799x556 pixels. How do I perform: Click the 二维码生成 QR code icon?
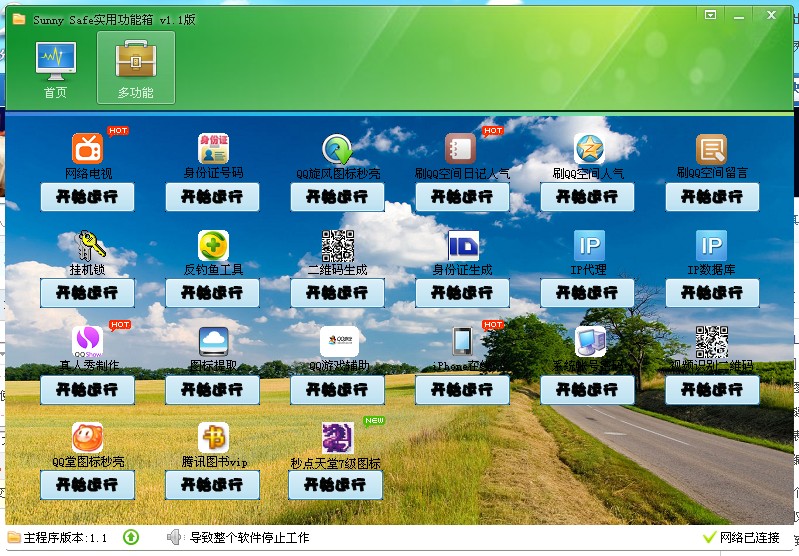(338, 246)
